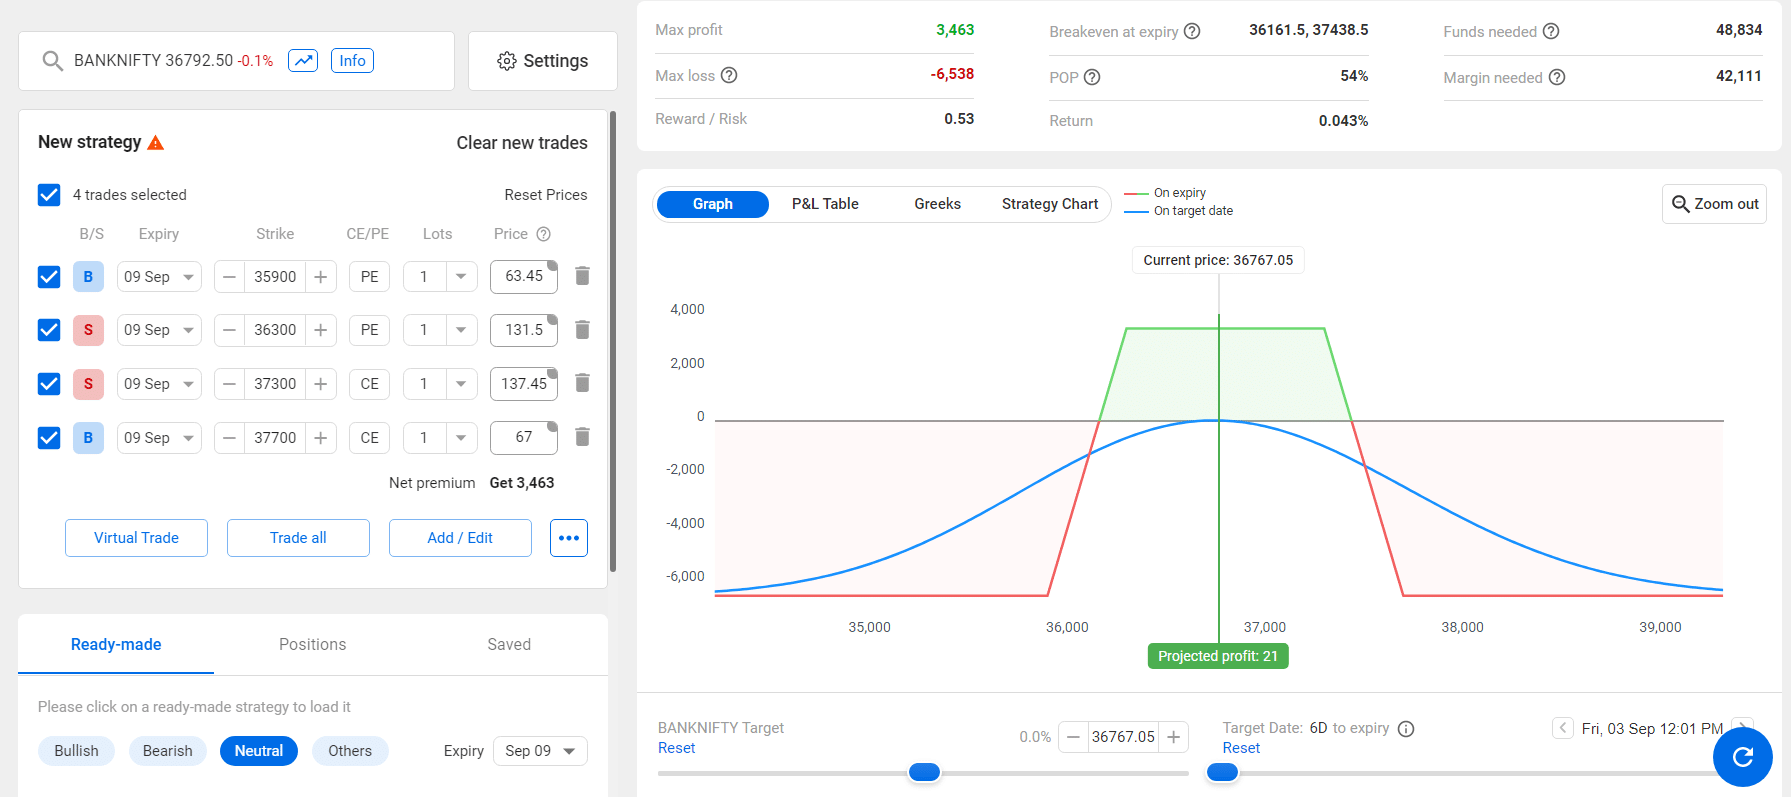Open the Strategy Chart tab
Viewport: 1791px width, 797px height.
1050,204
